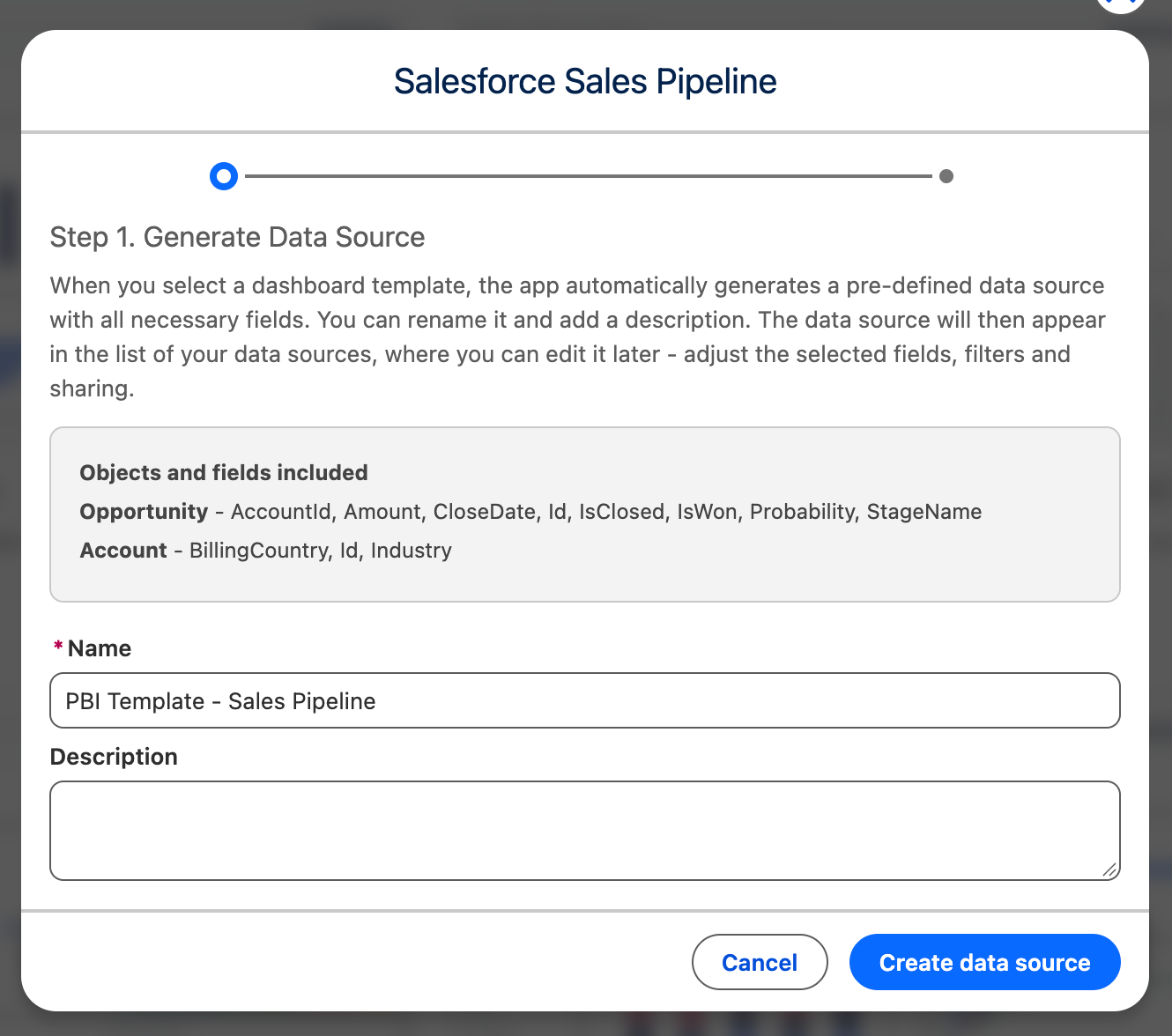Click the Objects and fields included label
Viewport: 1172px width, 1036px height.
223,472
